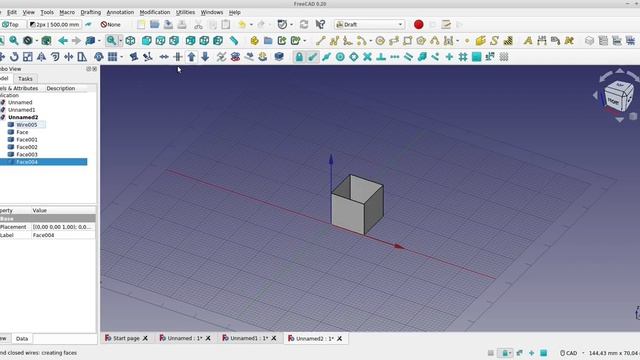Screen dimensions: 640x360
Task: Click the Hatch tool icon
Action: click(x=508, y=40)
